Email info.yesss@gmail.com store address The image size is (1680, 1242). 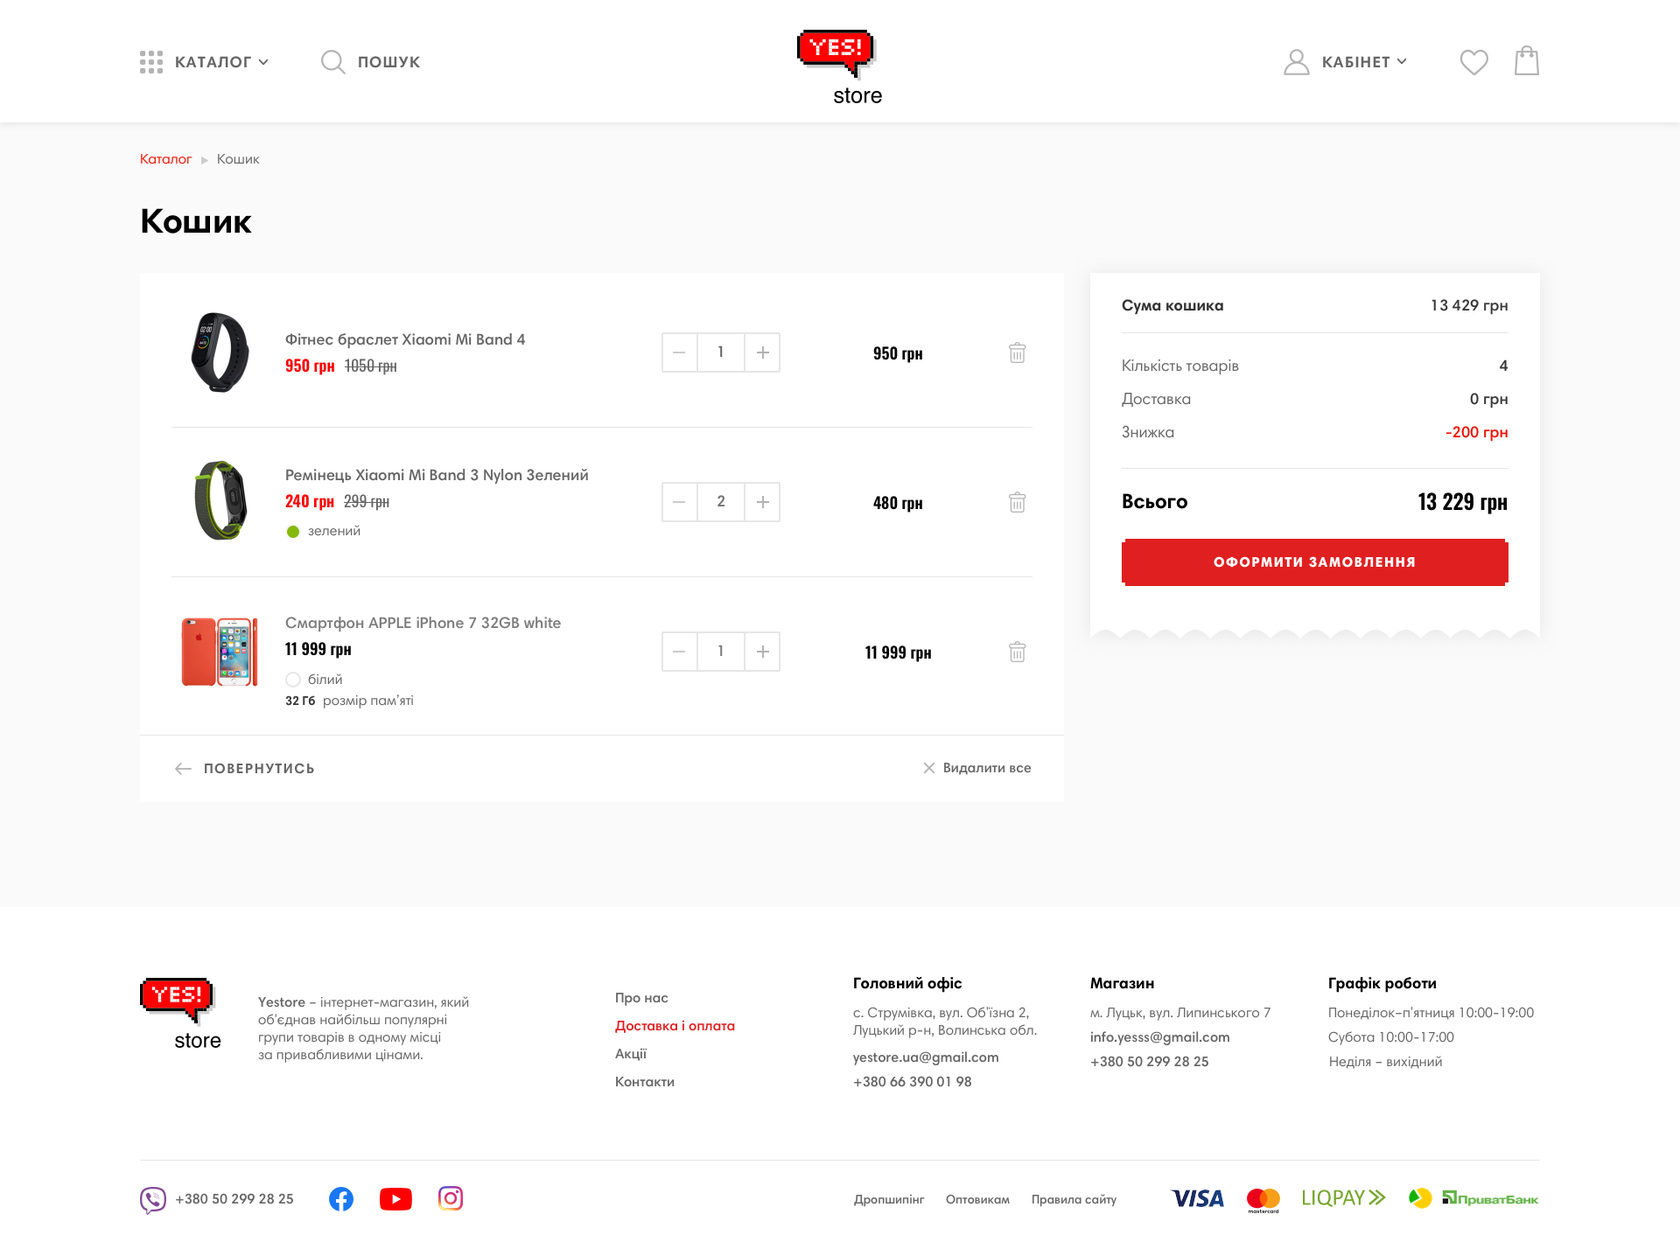point(1160,1037)
